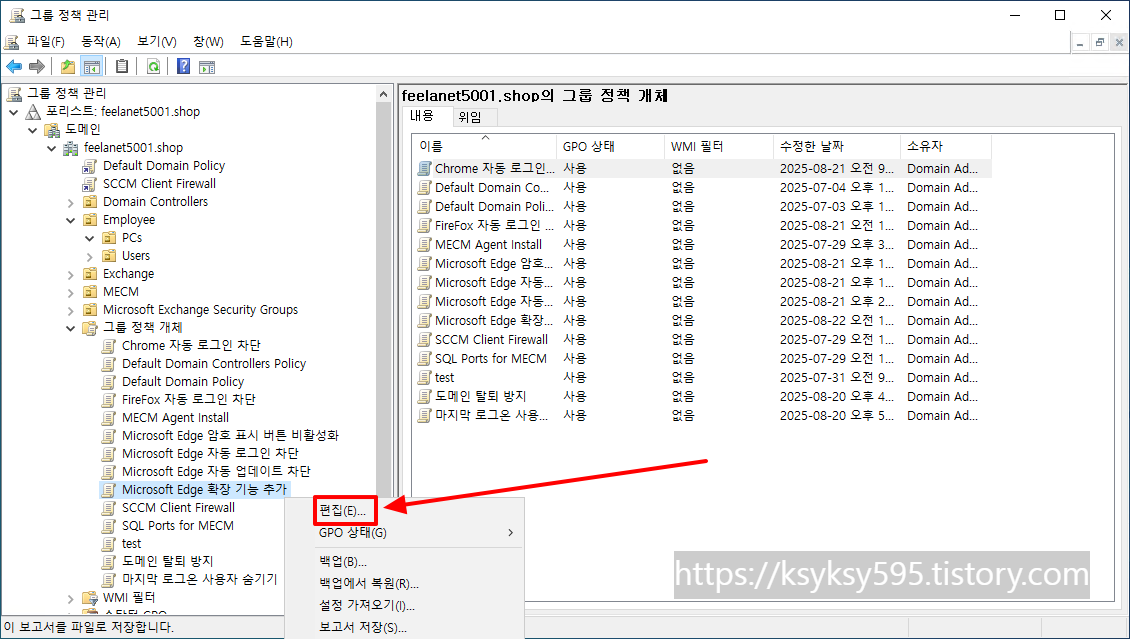Collapse the 그룹 정책 개체 node
1130x639 pixels.
click(x=71, y=329)
